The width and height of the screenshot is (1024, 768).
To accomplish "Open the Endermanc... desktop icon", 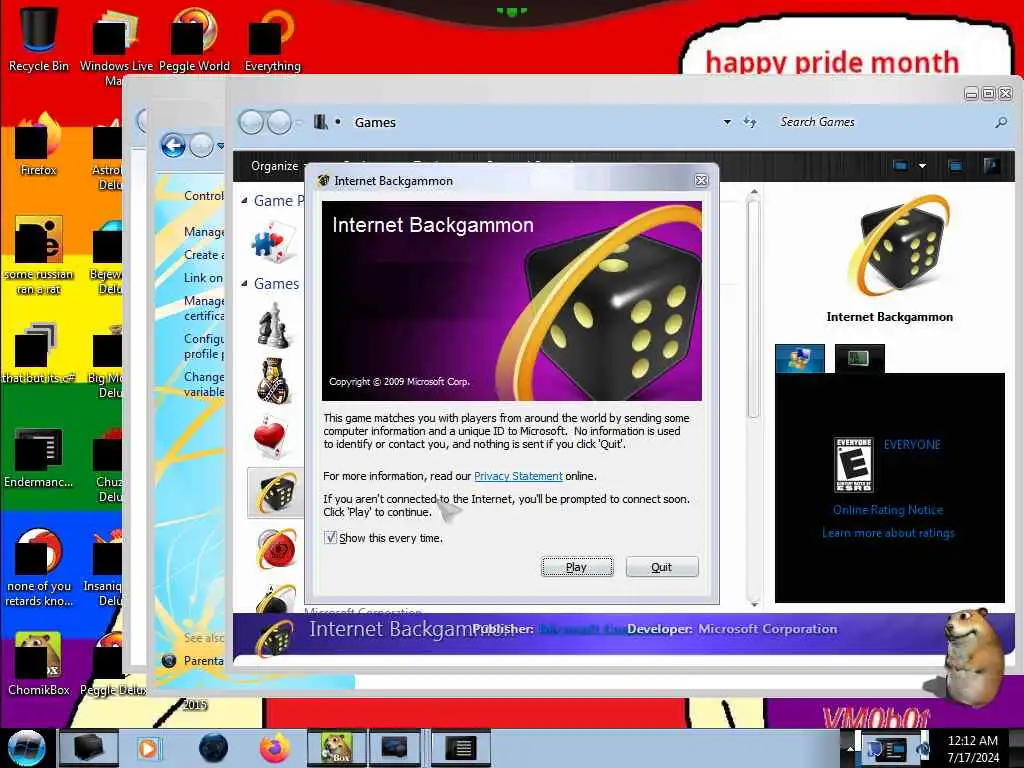I will pyautogui.click(x=39, y=457).
